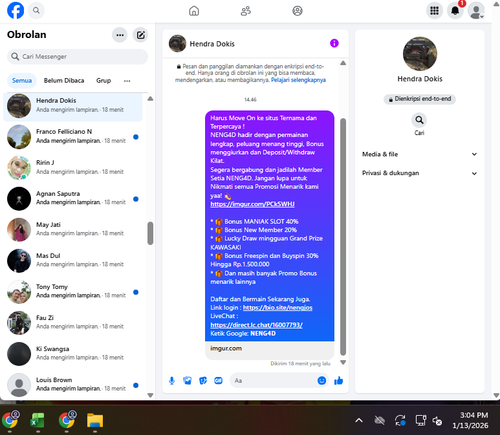
Task: Open the direct.lc.chat LiveChat link
Action: 256,325
